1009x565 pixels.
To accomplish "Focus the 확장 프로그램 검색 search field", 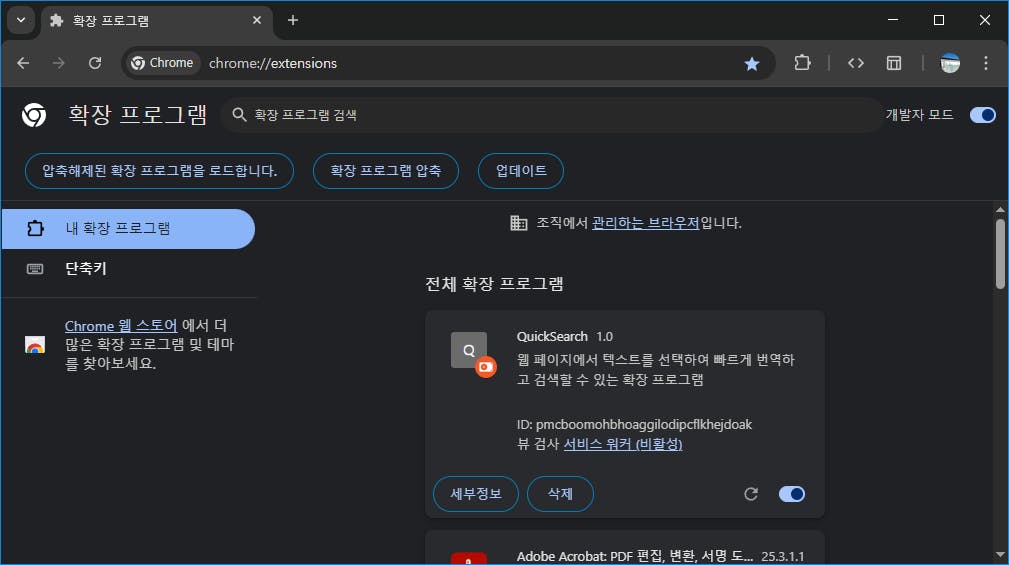I will pyautogui.click(x=551, y=115).
